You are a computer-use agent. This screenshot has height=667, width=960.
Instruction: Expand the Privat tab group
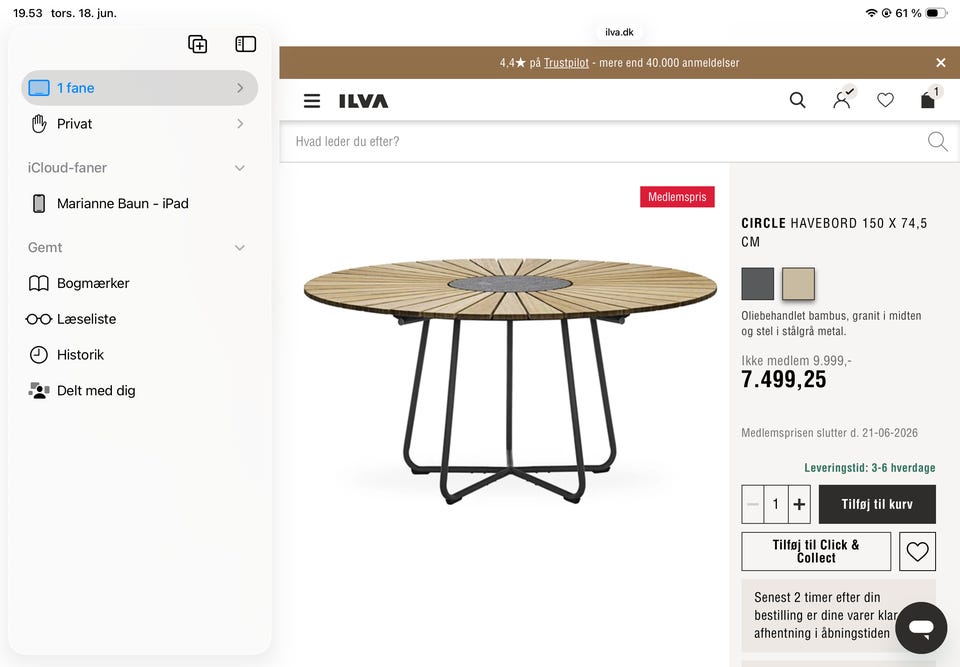(140, 124)
